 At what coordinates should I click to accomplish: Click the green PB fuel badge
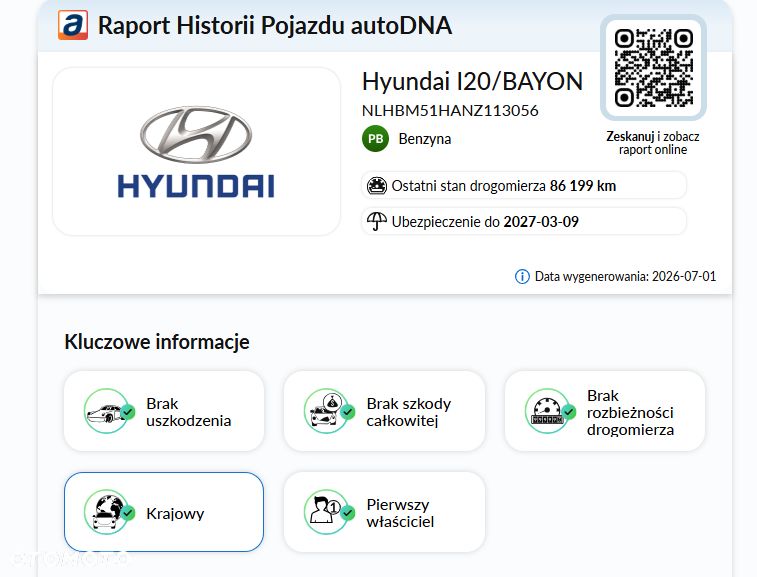[376, 139]
